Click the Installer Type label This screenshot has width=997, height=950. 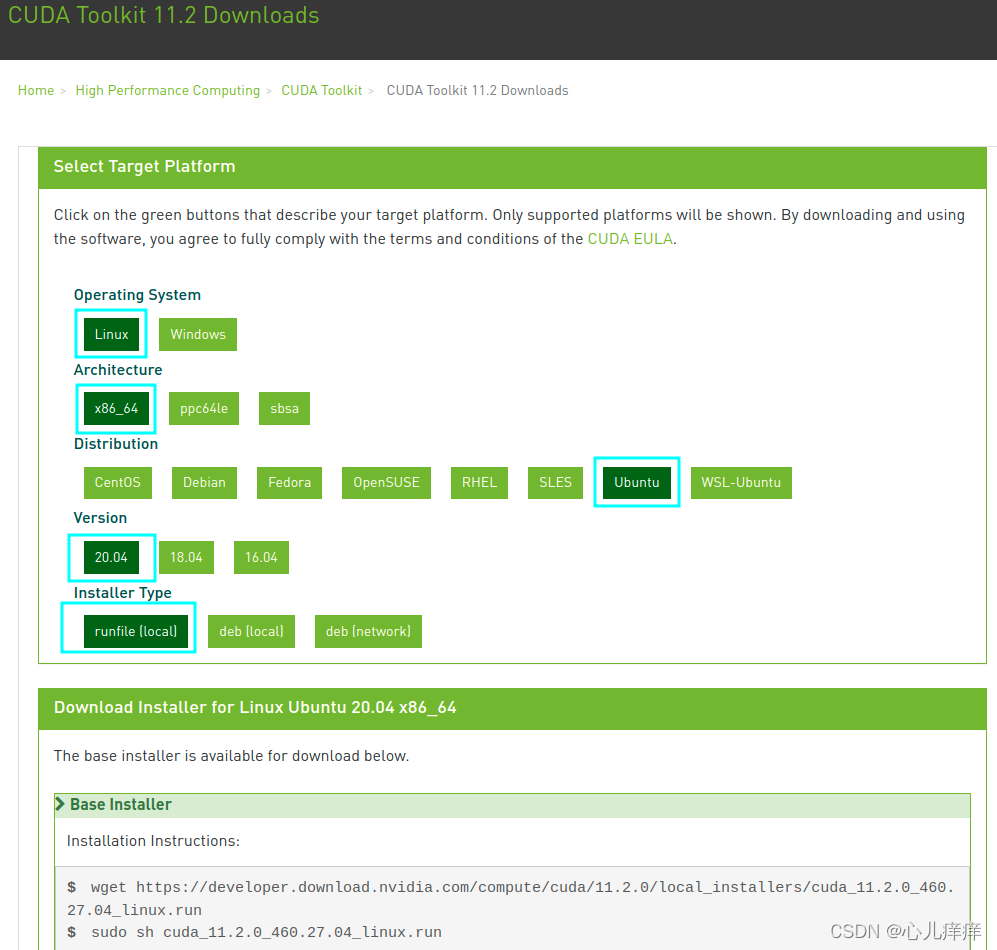pos(123,593)
